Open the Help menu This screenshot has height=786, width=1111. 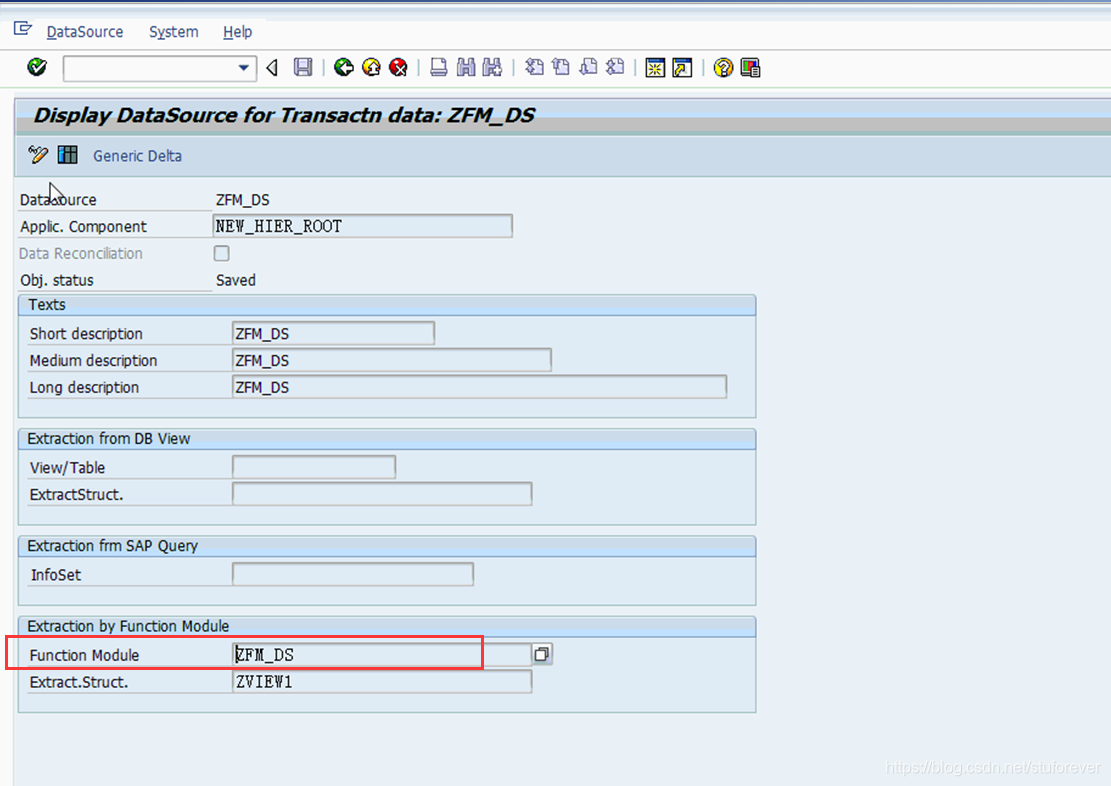(x=237, y=32)
